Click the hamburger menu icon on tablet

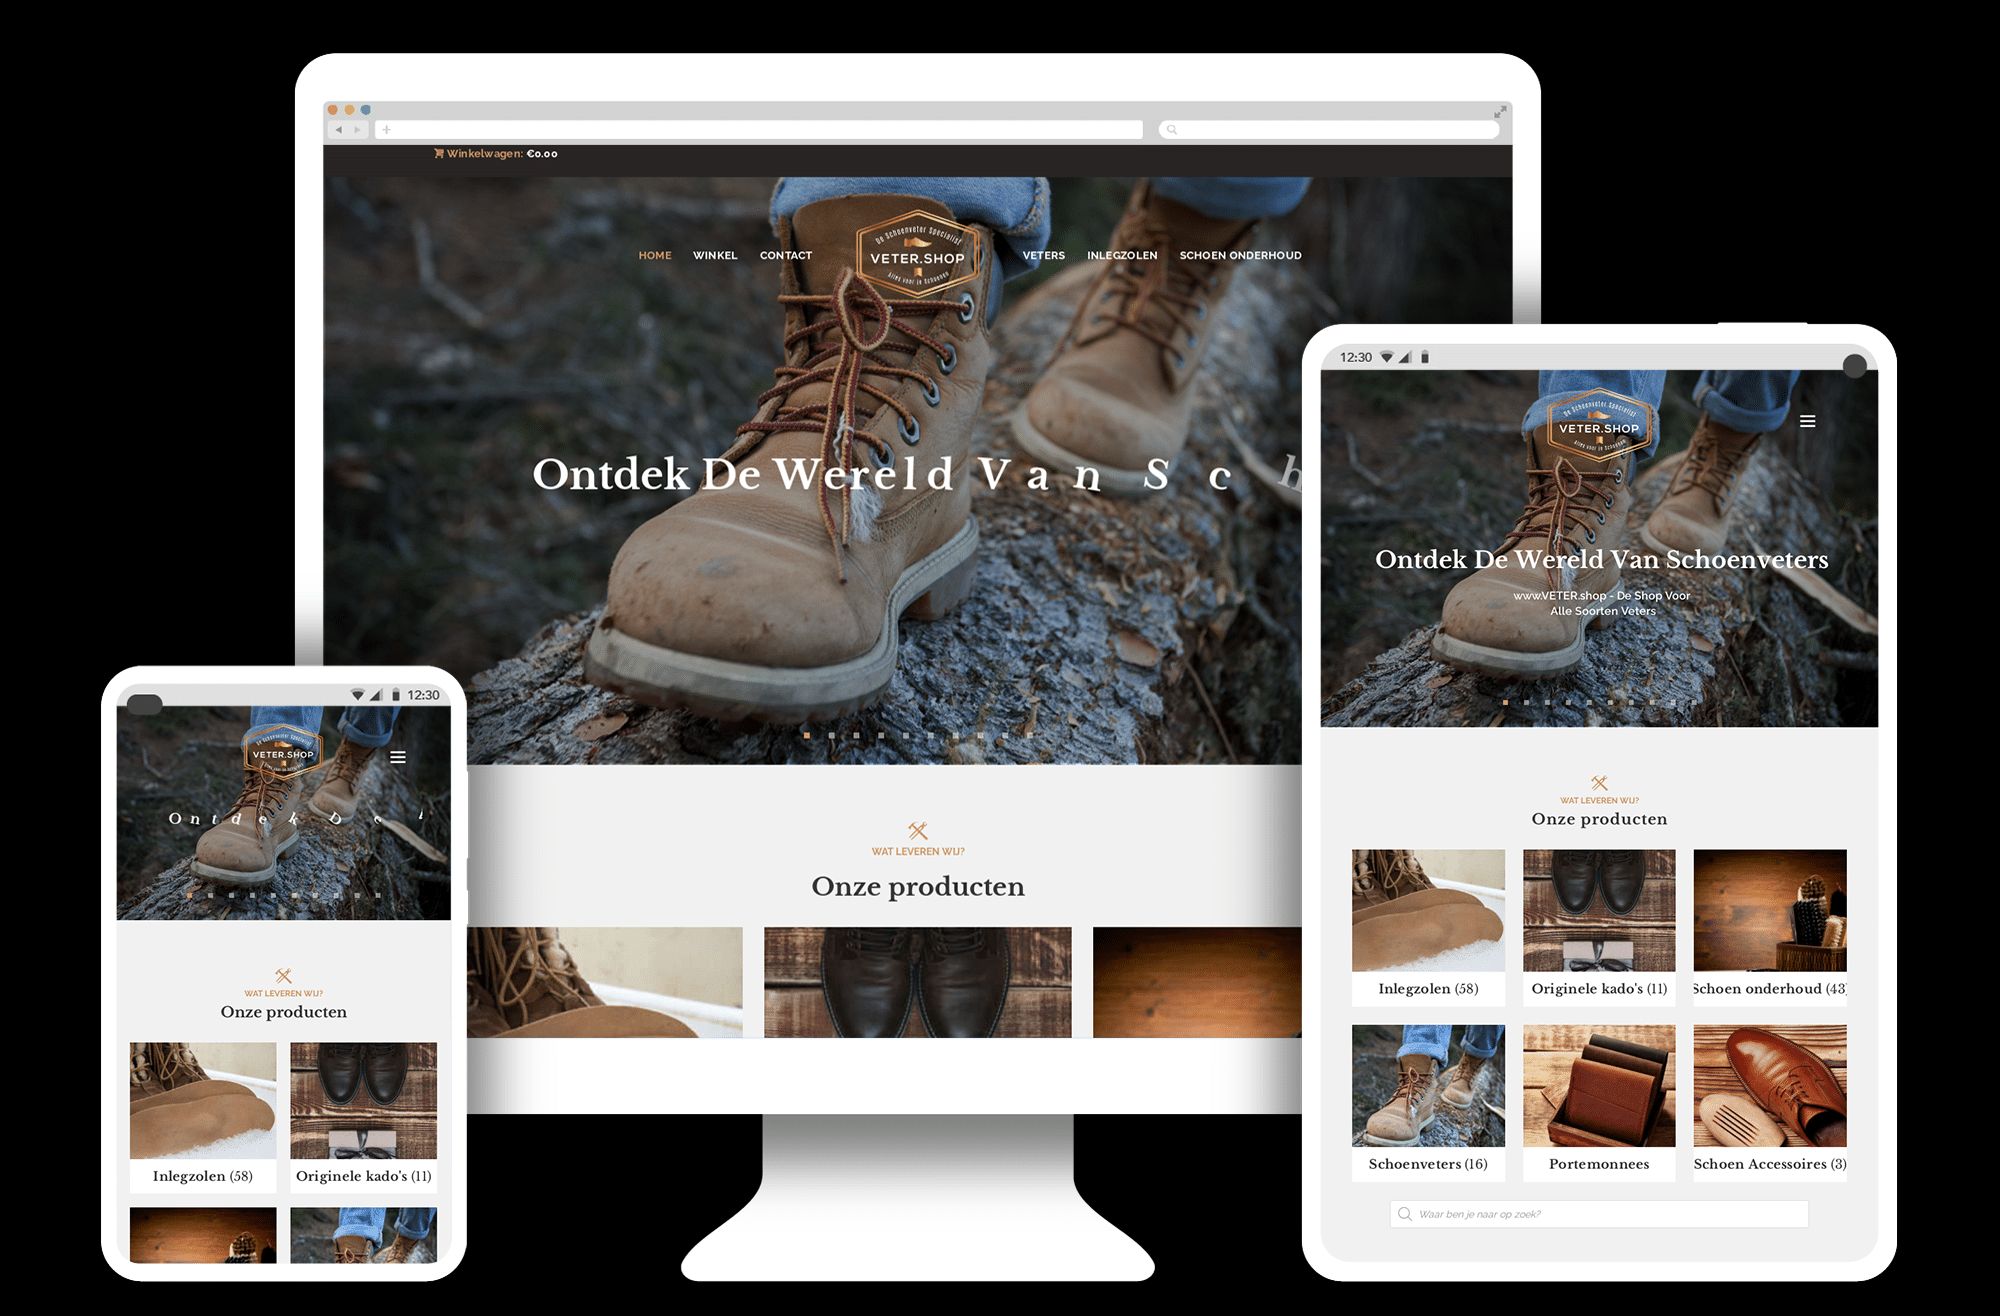[1811, 420]
